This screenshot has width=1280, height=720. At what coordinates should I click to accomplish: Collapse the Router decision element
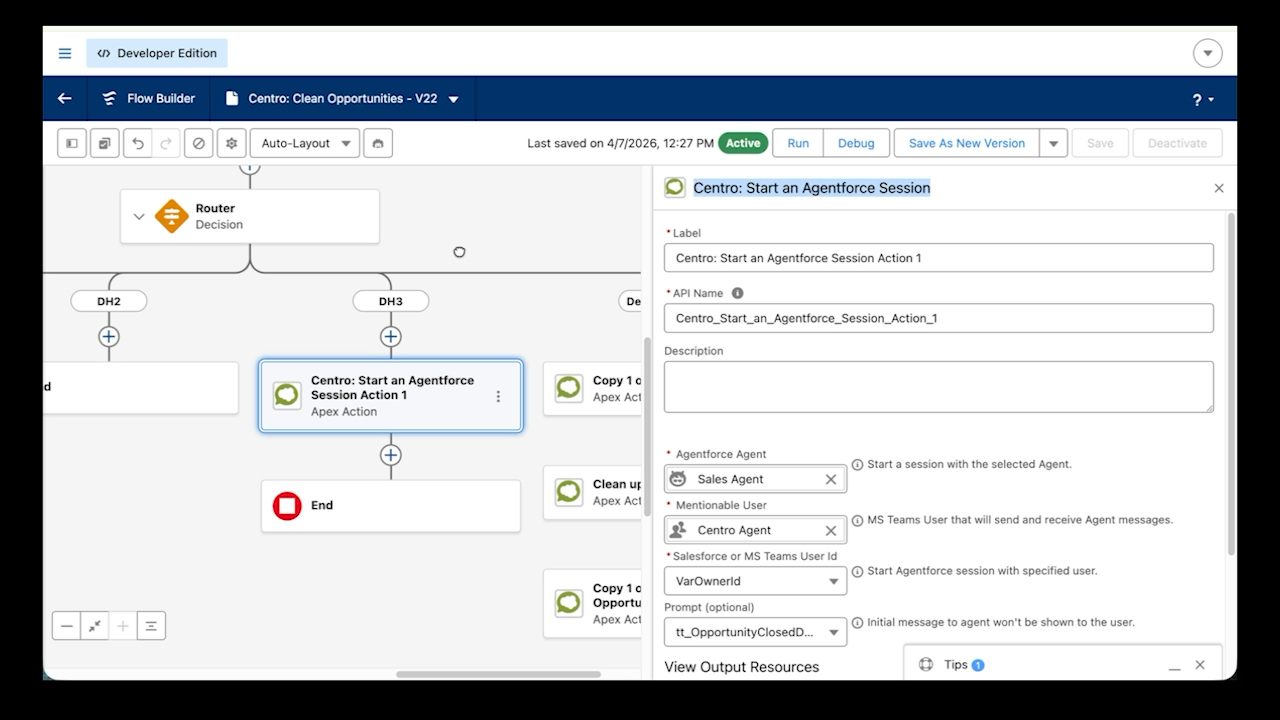point(139,216)
